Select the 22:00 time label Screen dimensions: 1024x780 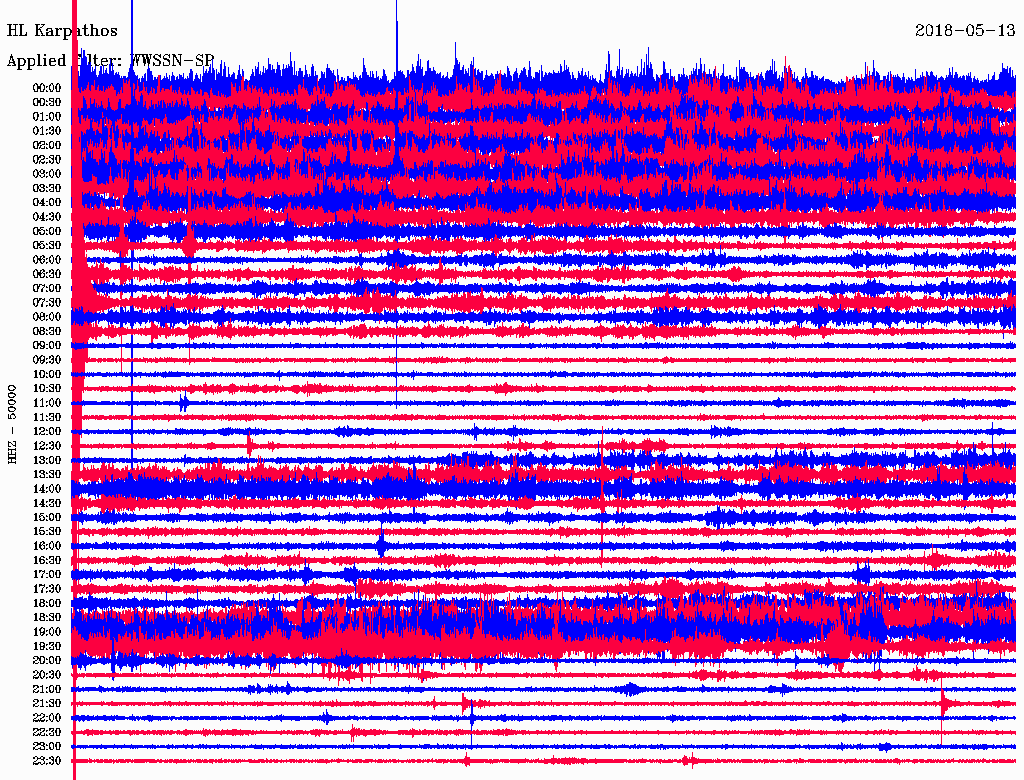coord(46,718)
